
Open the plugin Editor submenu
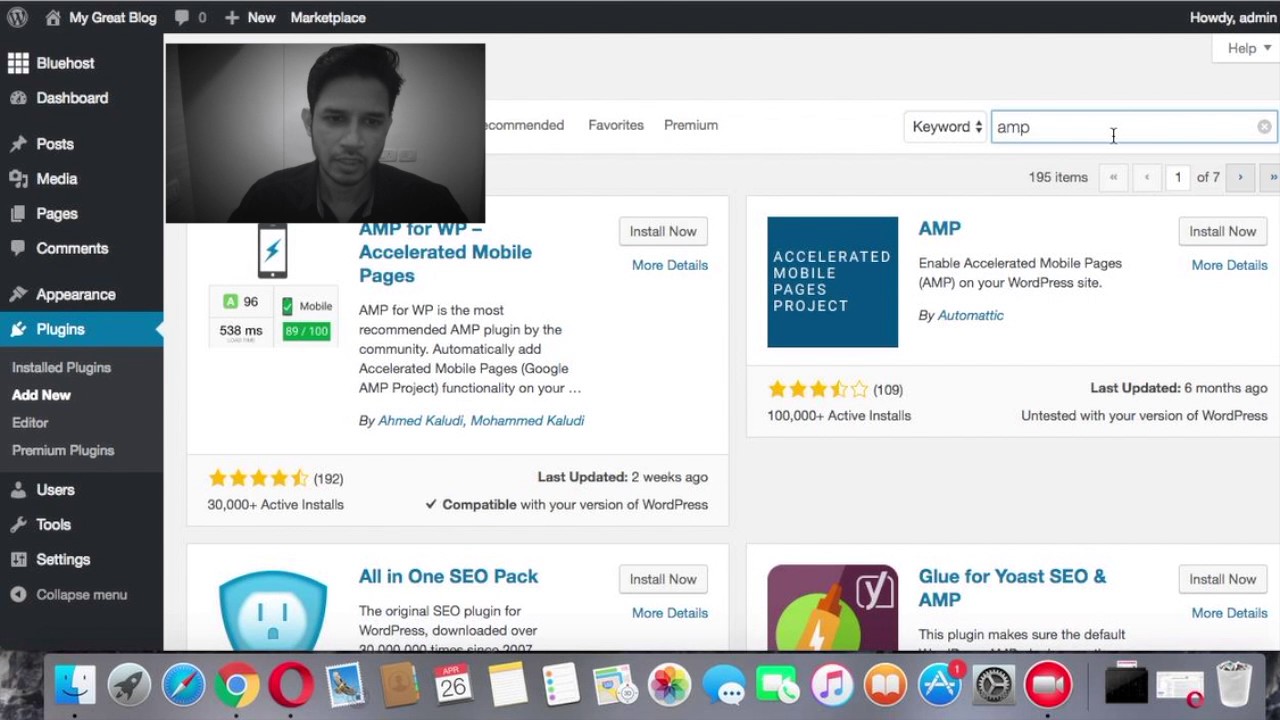(30, 422)
